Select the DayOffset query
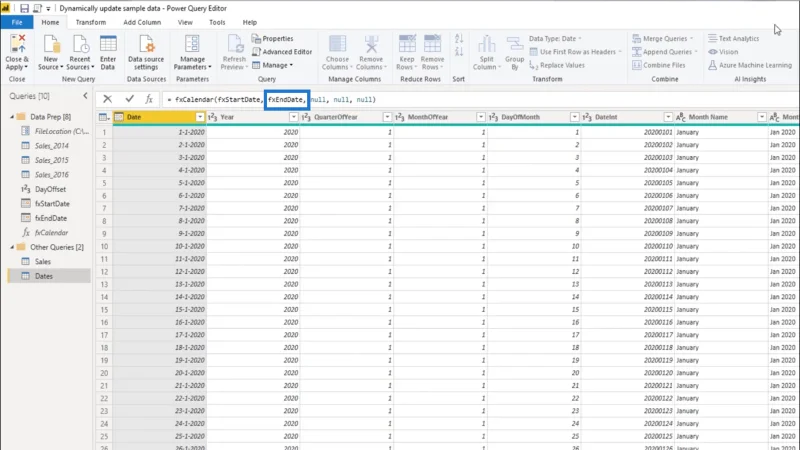800x450 pixels. pyautogui.click(x=50, y=189)
